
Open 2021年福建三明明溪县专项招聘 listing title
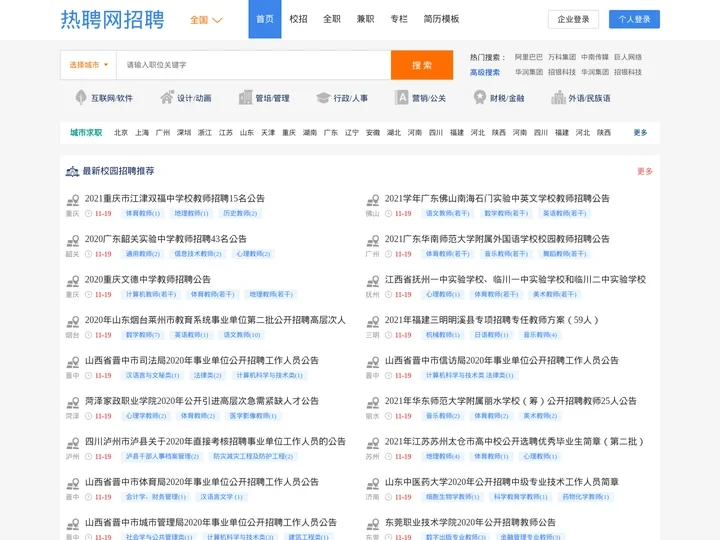pos(492,320)
